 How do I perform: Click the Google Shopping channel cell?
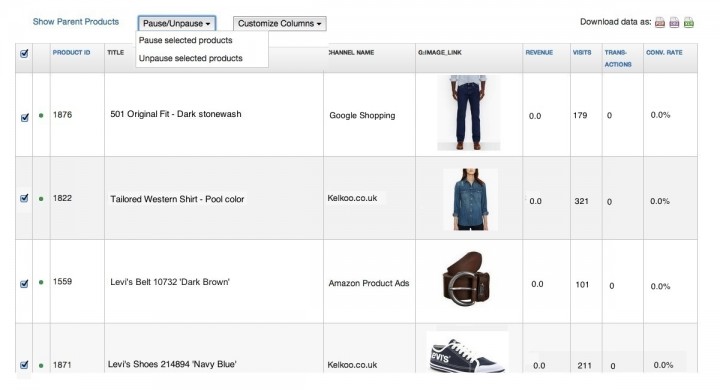pos(362,115)
